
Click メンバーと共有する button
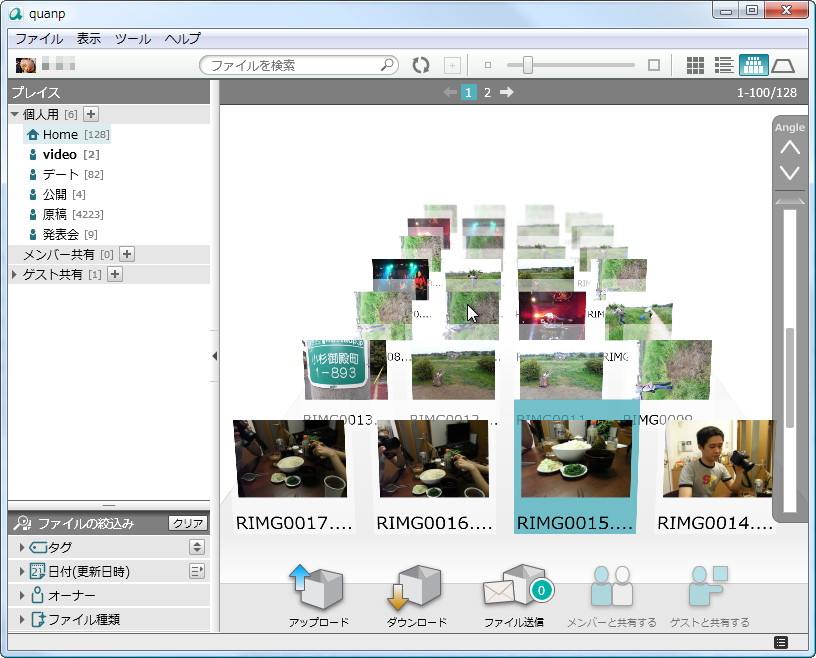pyautogui.click(x=611, y=596)
